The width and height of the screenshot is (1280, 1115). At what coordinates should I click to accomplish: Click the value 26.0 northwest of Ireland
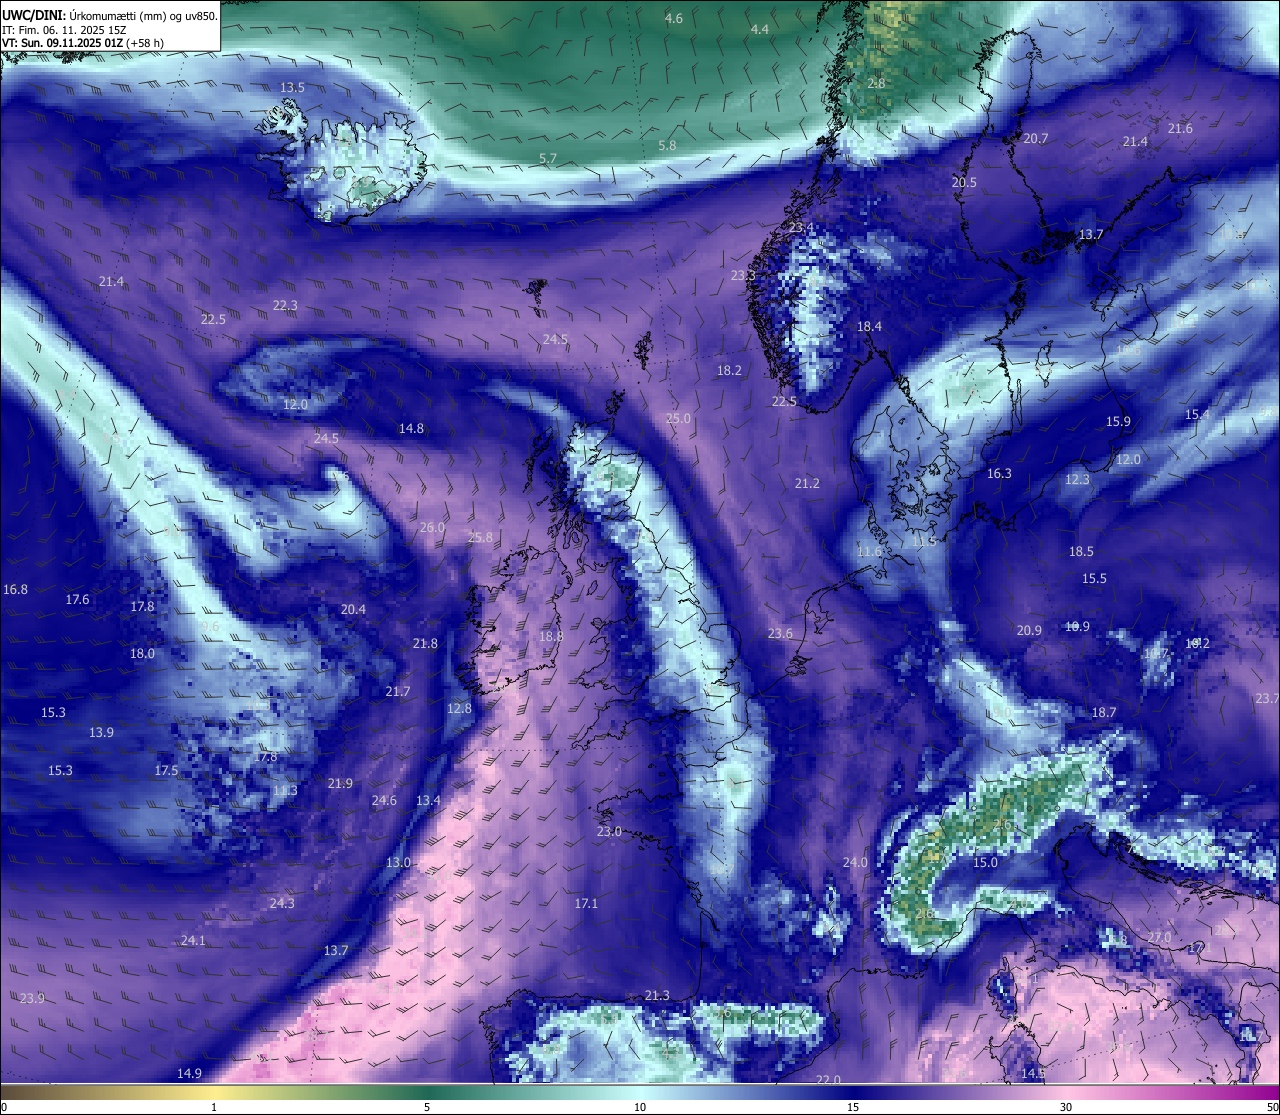(x=432, y=528)
